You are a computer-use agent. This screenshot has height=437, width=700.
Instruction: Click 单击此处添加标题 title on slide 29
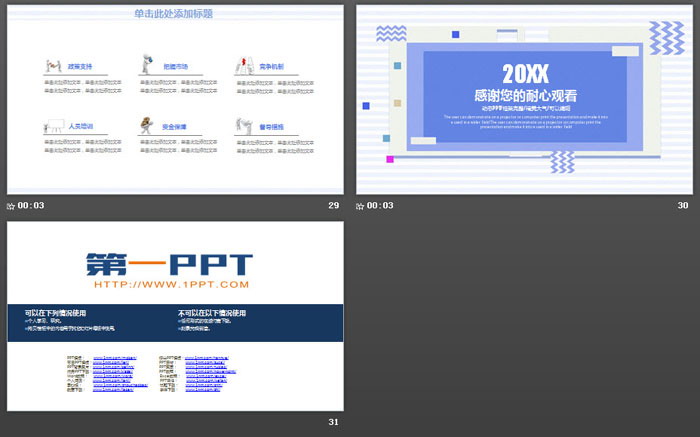point(173,14)
